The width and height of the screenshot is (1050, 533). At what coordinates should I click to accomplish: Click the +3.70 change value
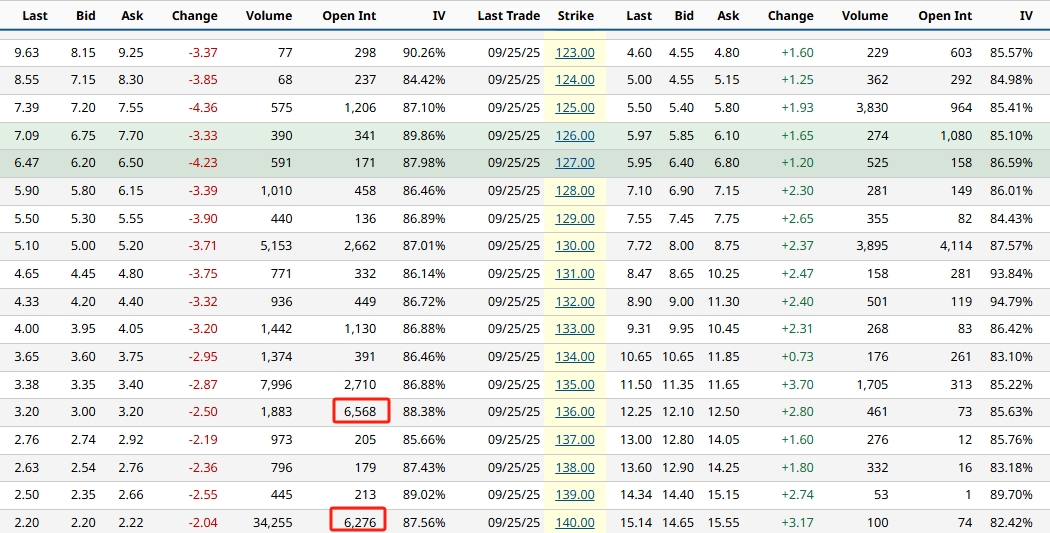pyautogui.click(x=798, y=384)
